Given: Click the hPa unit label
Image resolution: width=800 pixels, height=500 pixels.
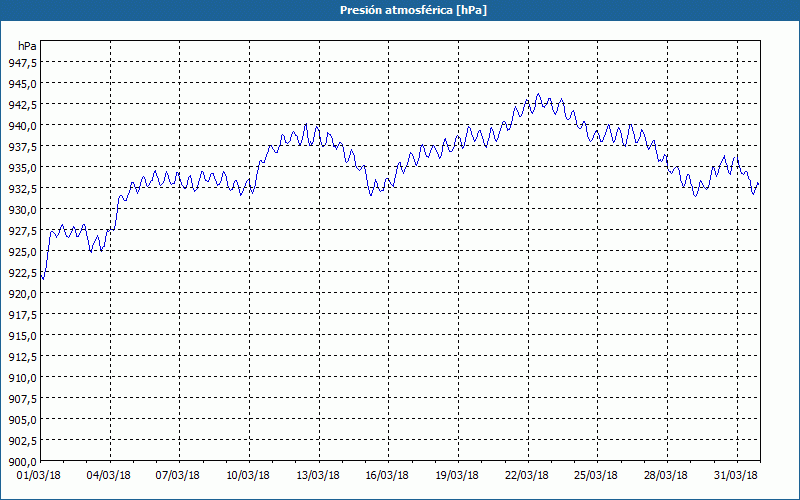Looking at the screenshot, I should tap(27, 46).
